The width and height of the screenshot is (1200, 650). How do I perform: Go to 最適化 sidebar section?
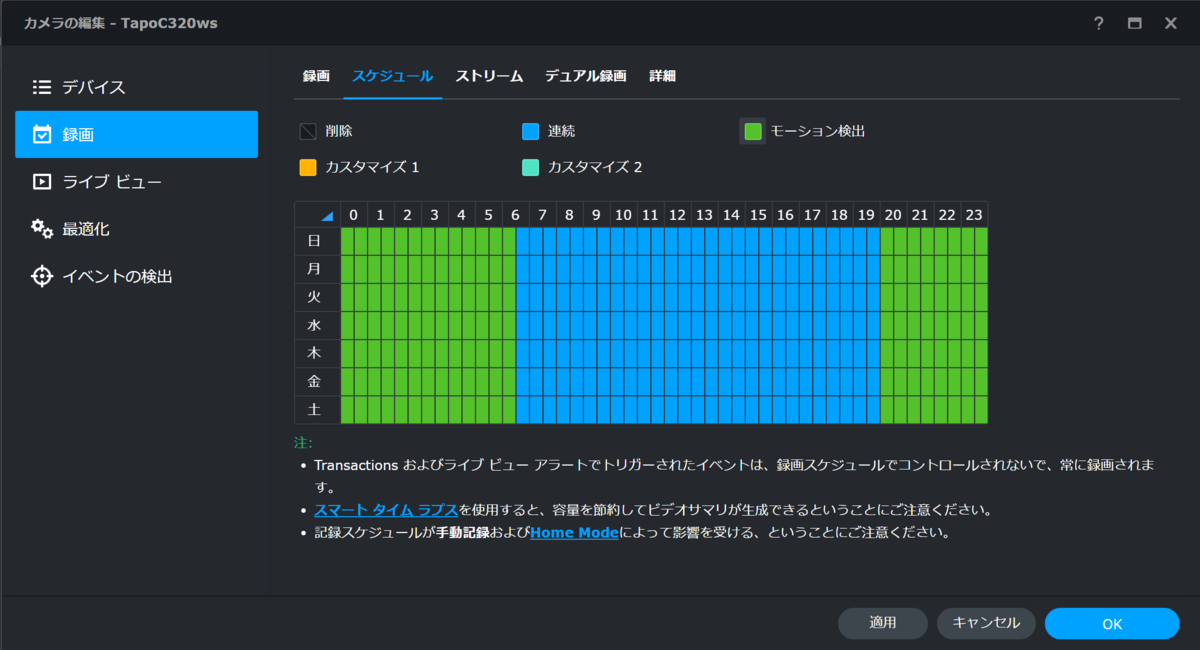(136, 229)
